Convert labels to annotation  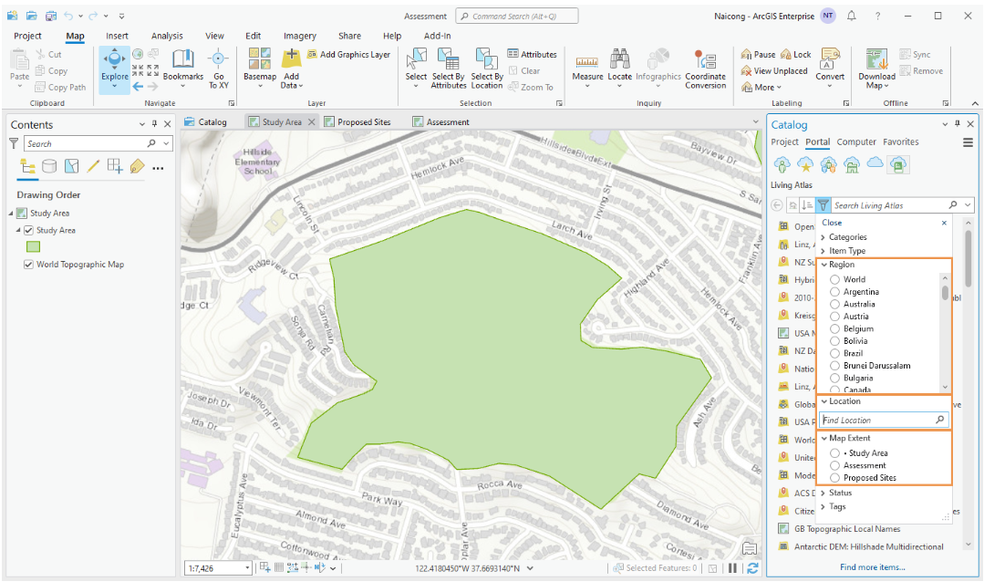830,68
